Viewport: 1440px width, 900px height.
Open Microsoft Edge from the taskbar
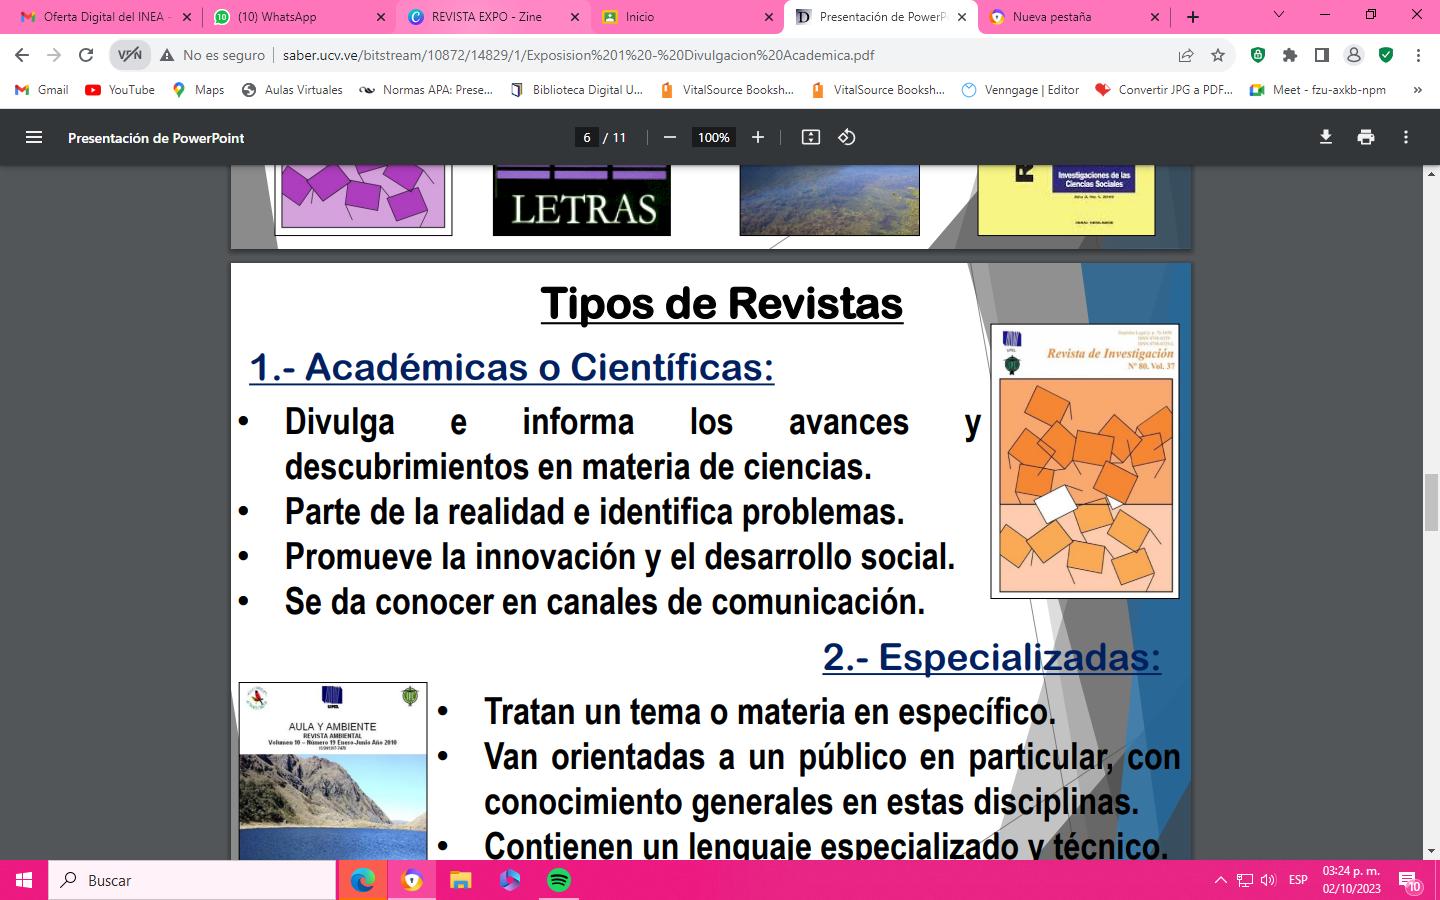click(362, 880)
